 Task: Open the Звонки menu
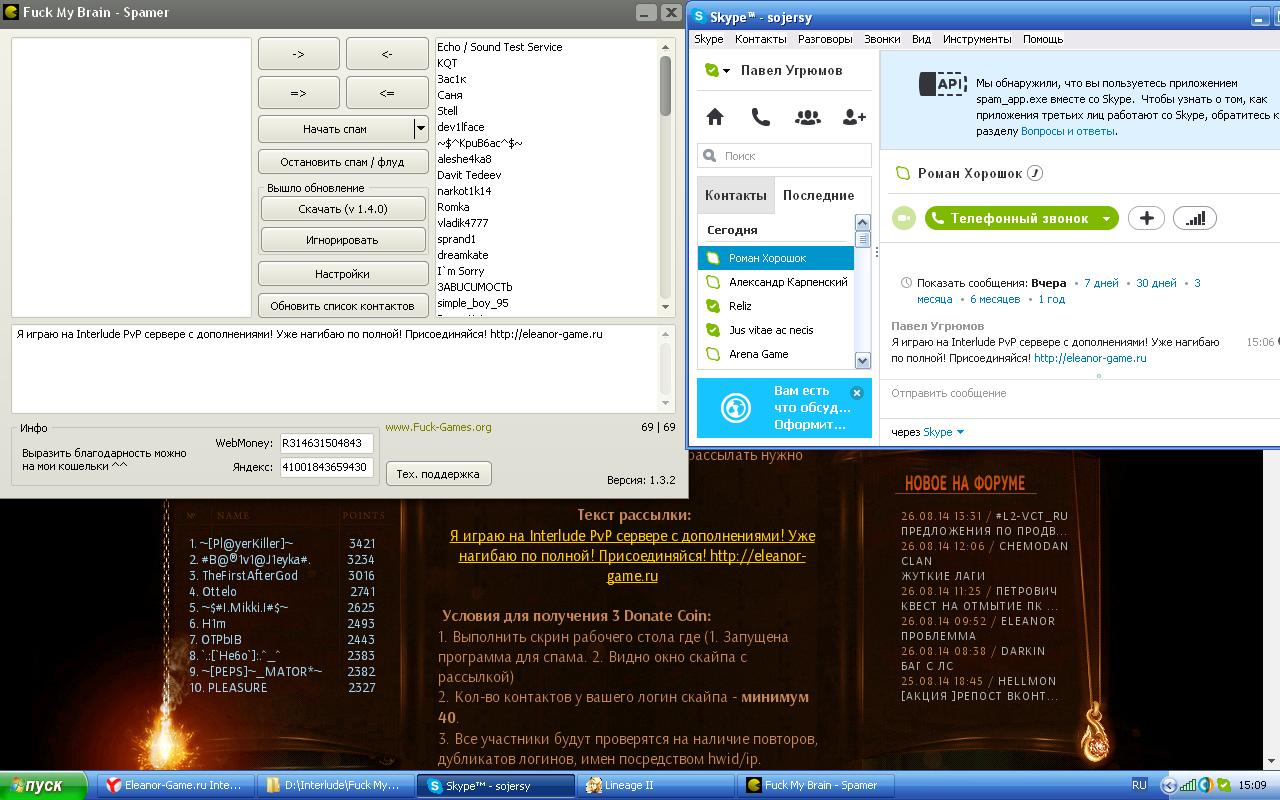pos(882,39)
